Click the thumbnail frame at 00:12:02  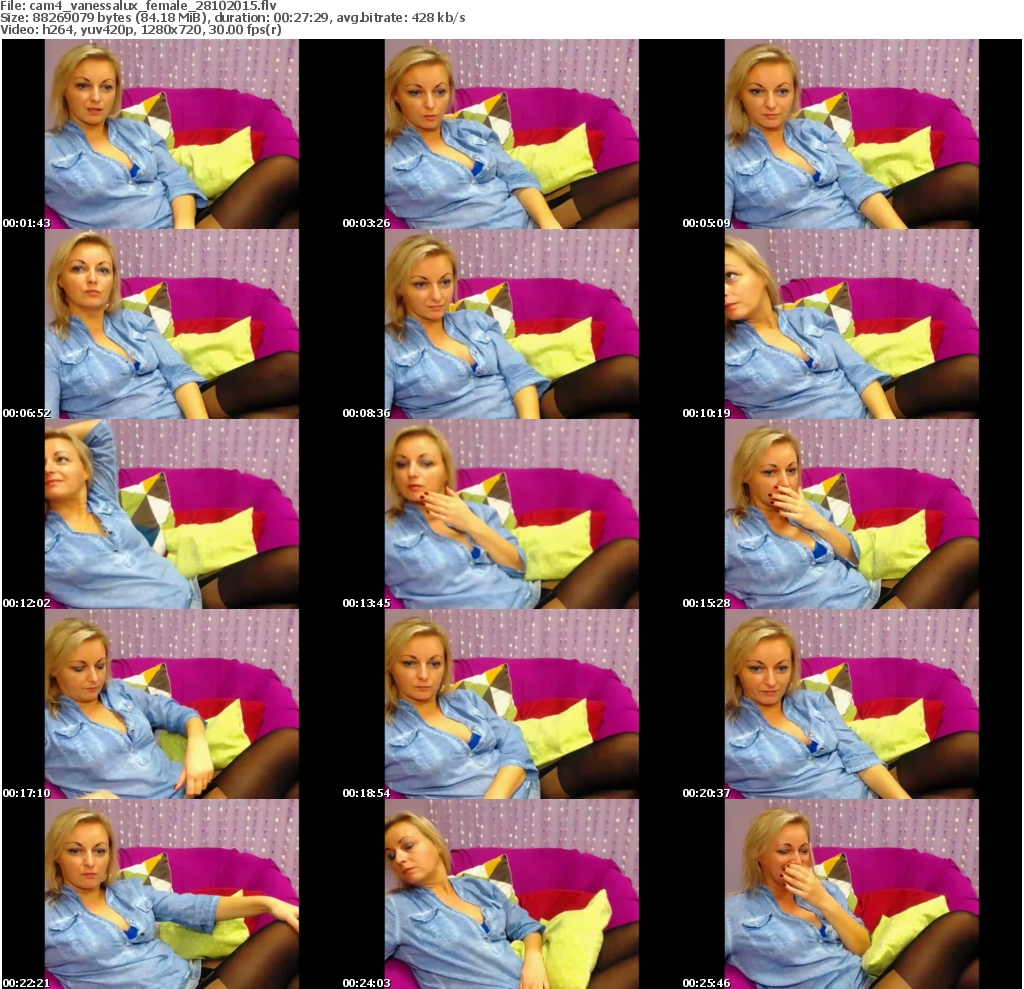pos(172,514)
